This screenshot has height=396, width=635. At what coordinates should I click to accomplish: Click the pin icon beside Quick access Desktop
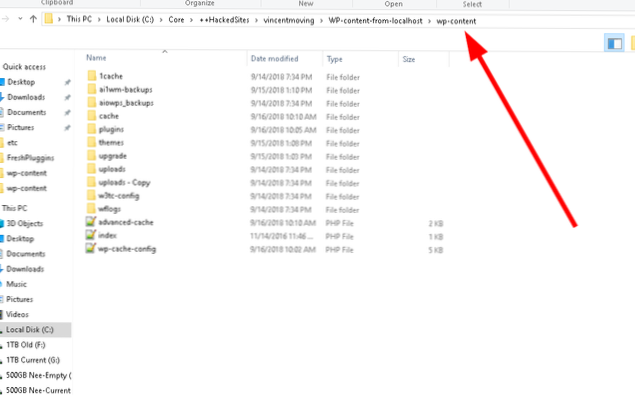tap(67, 82)
